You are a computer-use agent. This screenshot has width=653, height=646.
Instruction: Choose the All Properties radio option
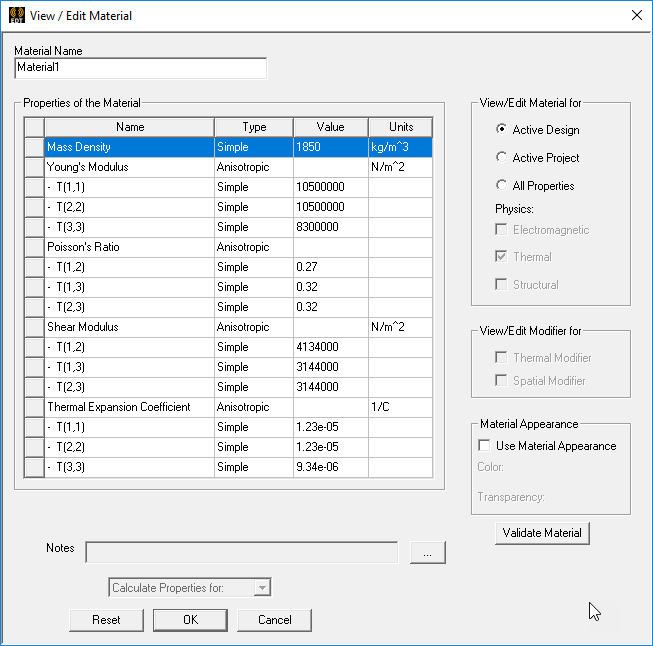point(502,186)
